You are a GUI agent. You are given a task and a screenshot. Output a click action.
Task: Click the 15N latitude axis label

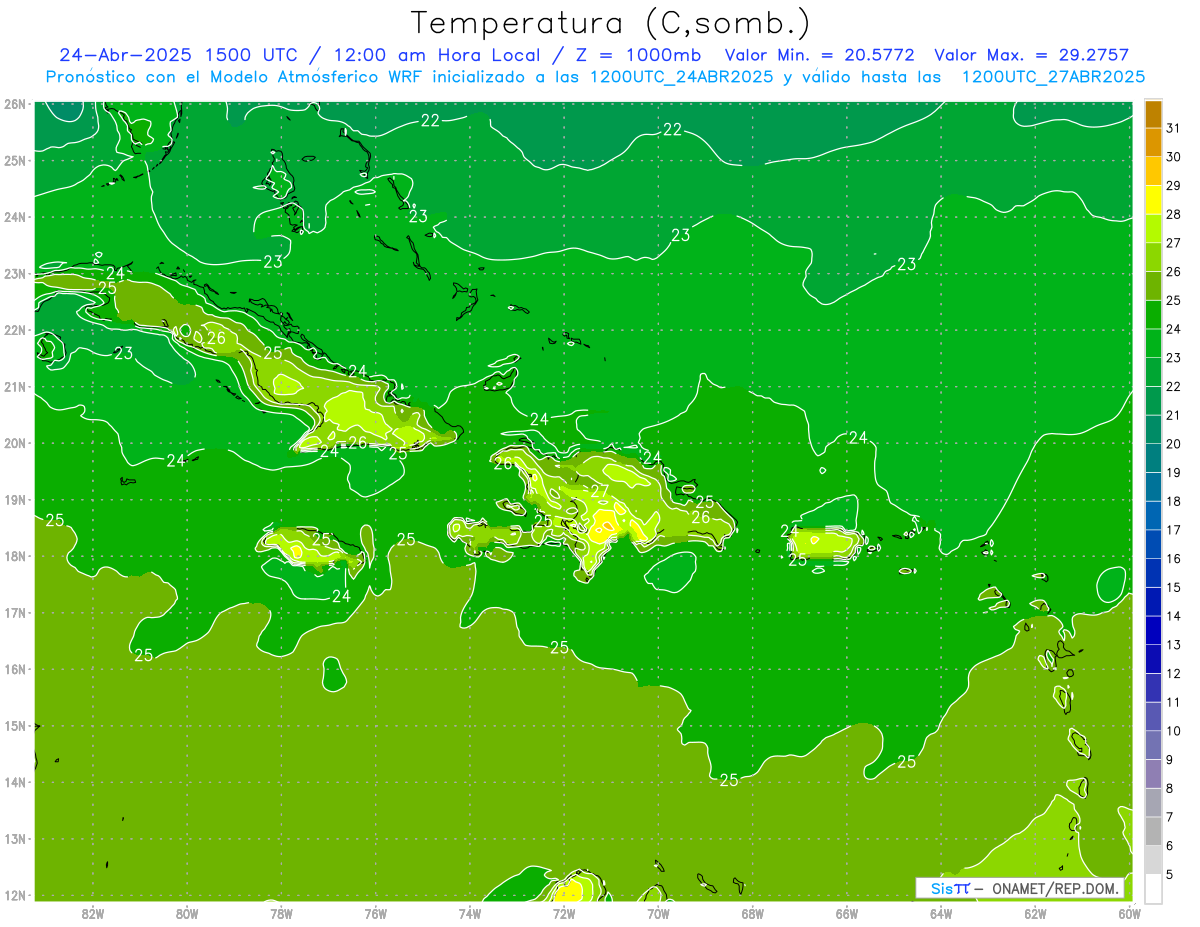[x=14, y=725]
